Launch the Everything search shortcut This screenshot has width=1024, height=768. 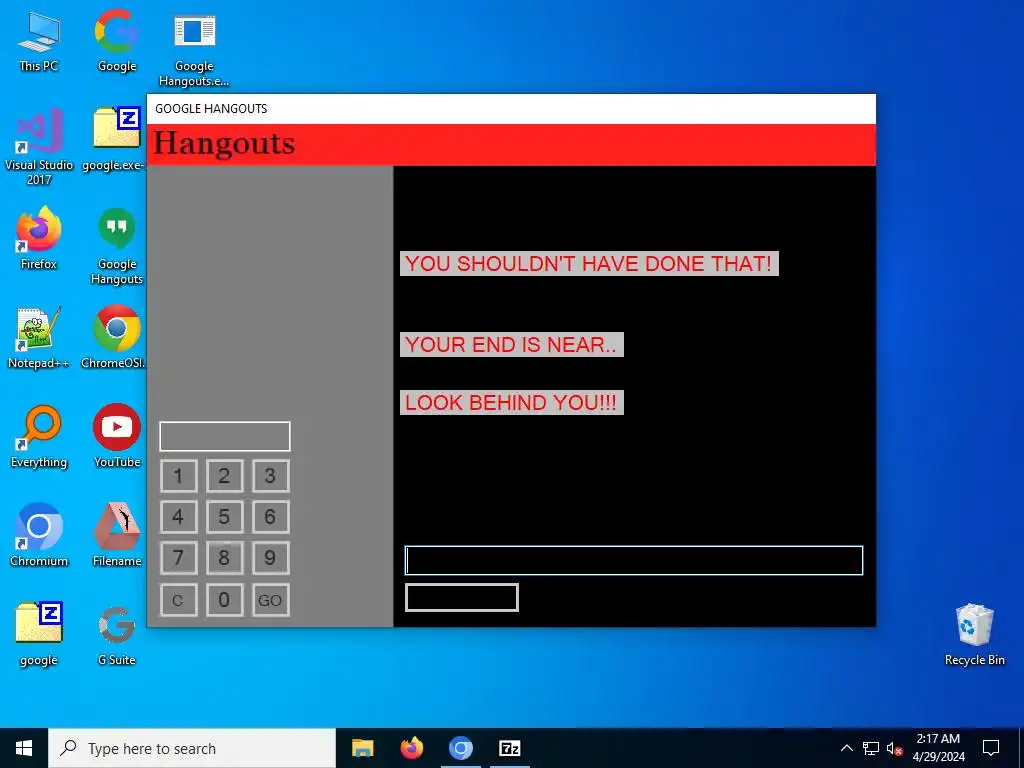(39, 436)
